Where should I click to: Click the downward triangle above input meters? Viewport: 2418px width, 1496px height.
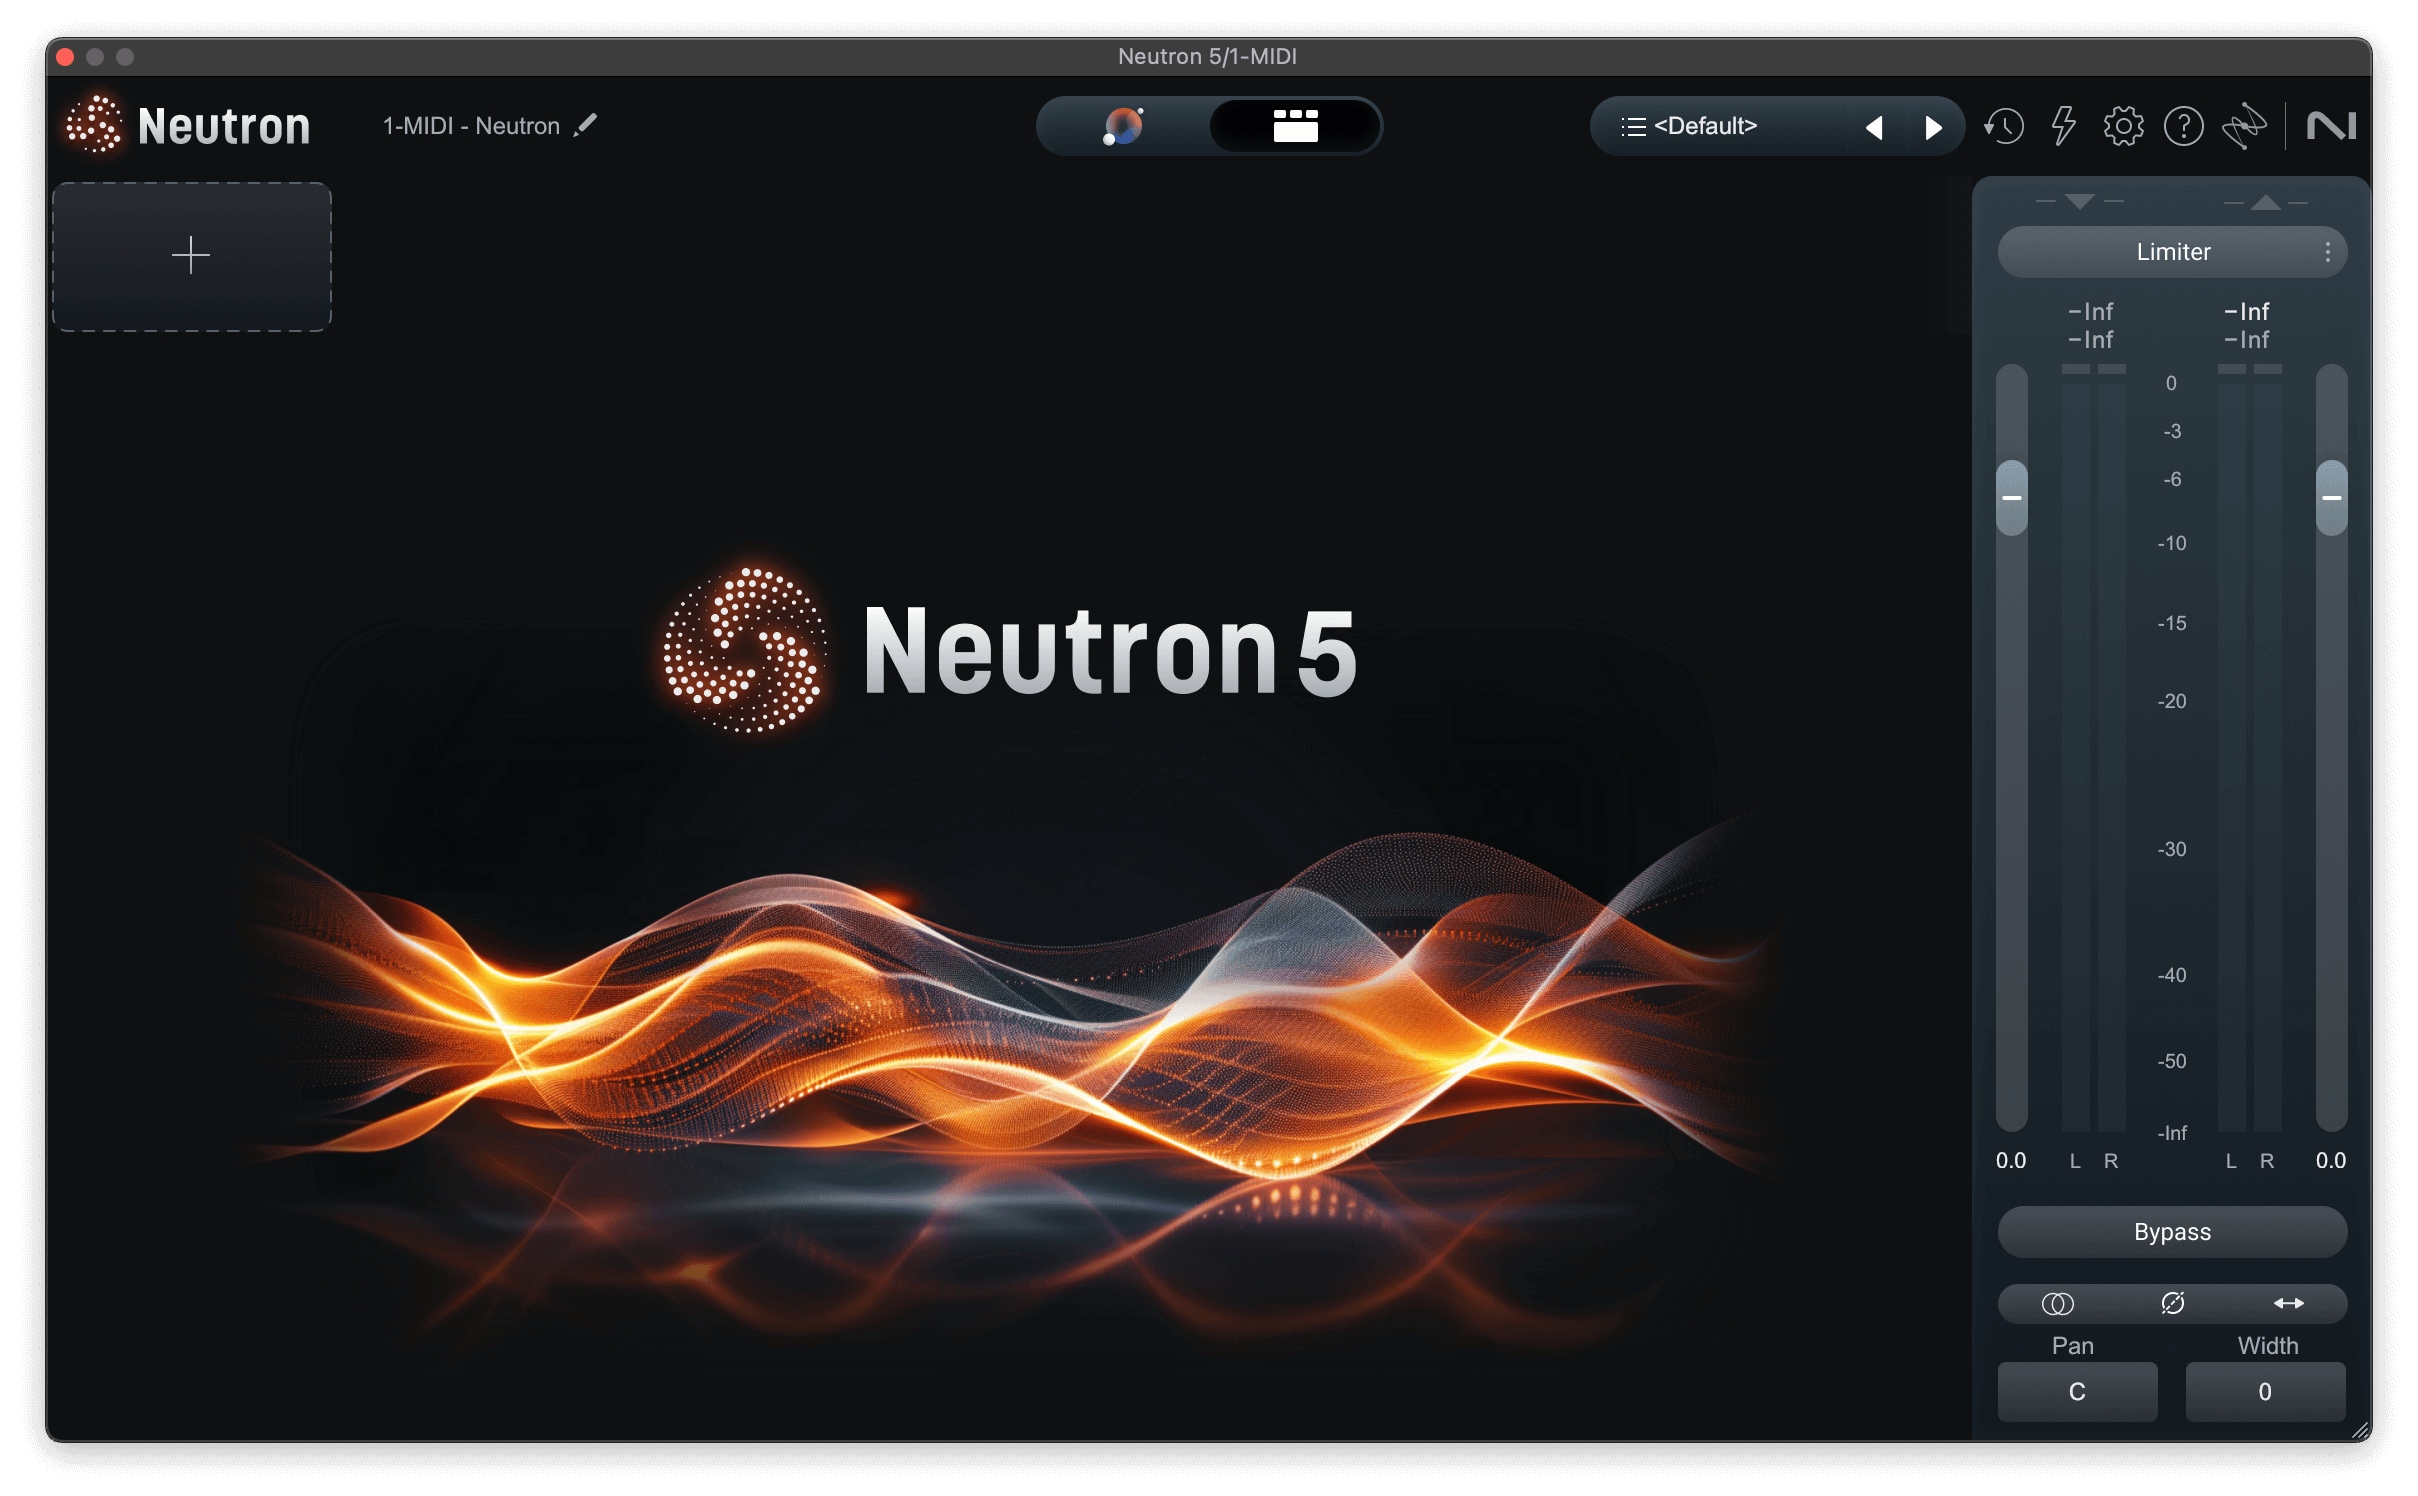coord(2079,202)
